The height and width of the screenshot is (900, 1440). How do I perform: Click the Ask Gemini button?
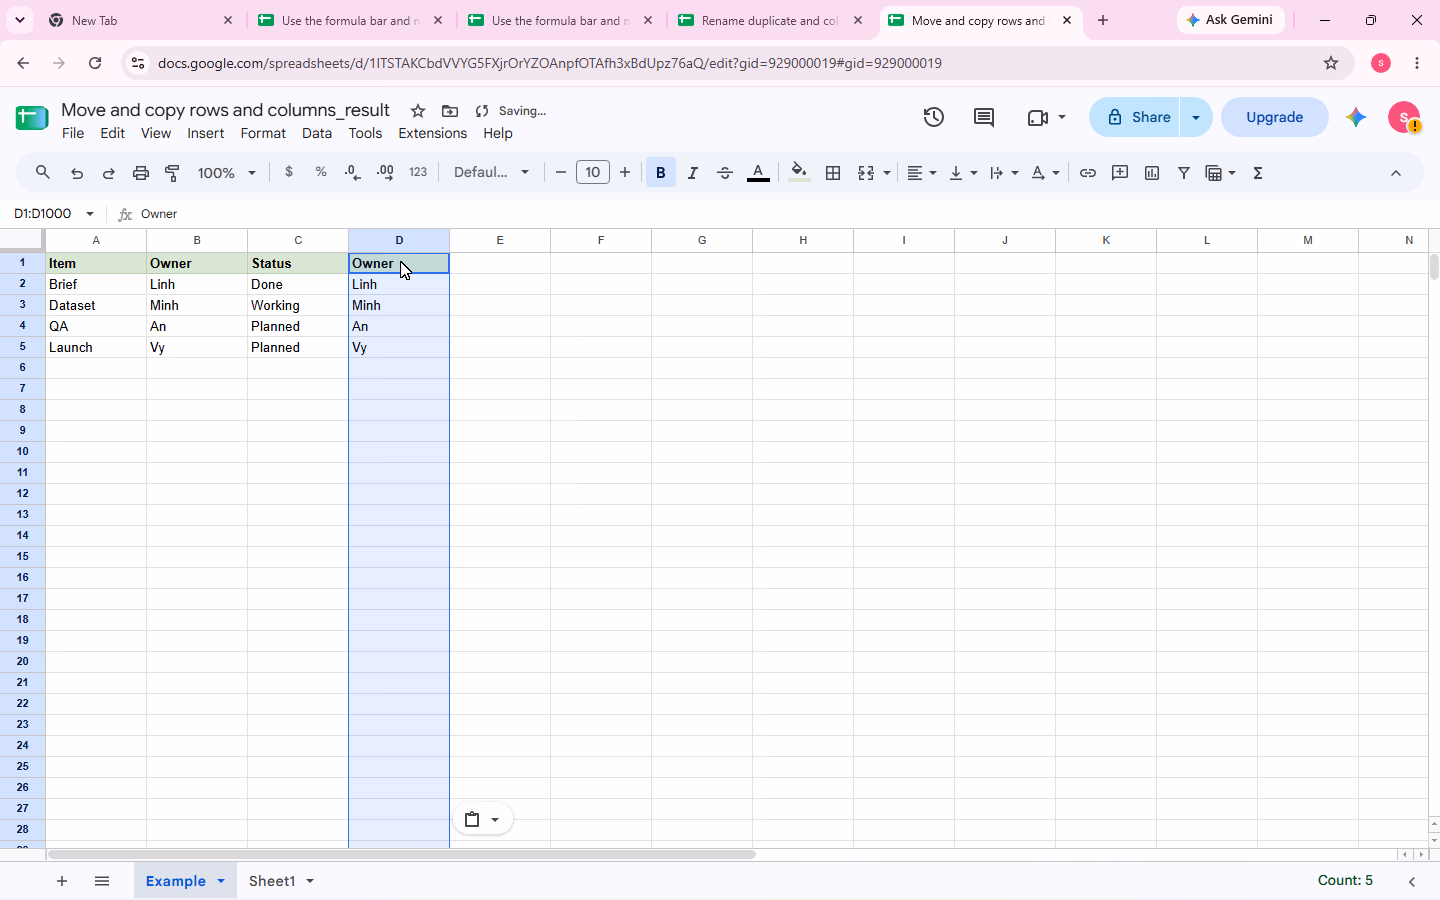click(x=1230, y=20)
